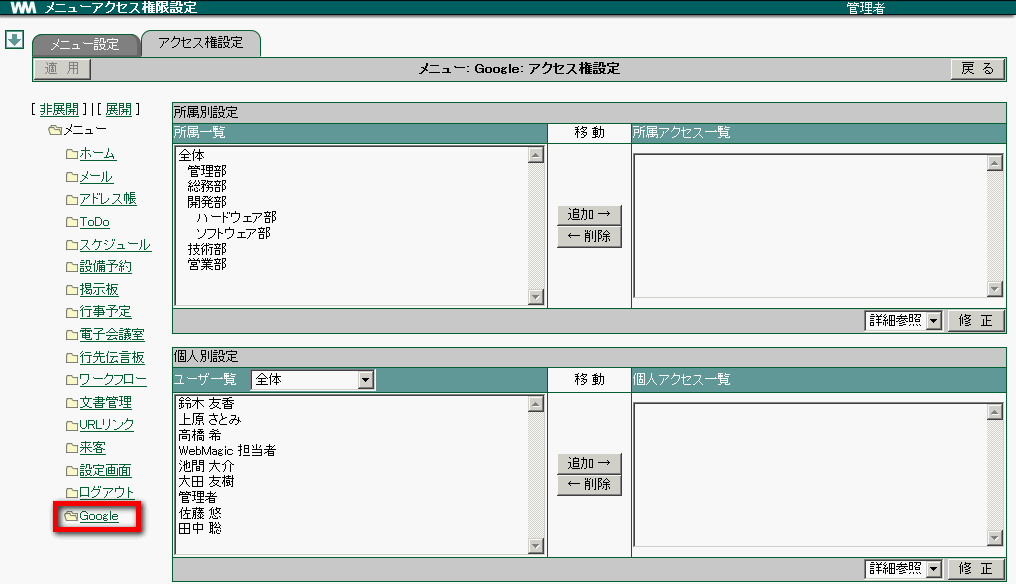This screenshot has width=1016, height=584.
Task: Click folder icon beside アドレス帳
Action: (72, 200)
